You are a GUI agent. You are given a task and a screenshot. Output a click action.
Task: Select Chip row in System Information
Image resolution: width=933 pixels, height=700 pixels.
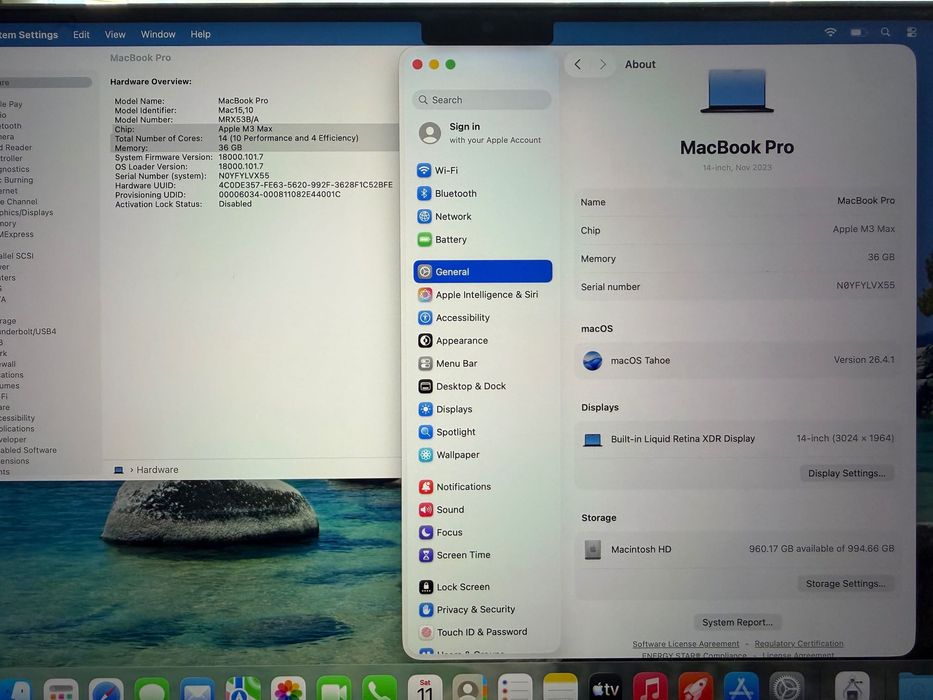(253, 129)
